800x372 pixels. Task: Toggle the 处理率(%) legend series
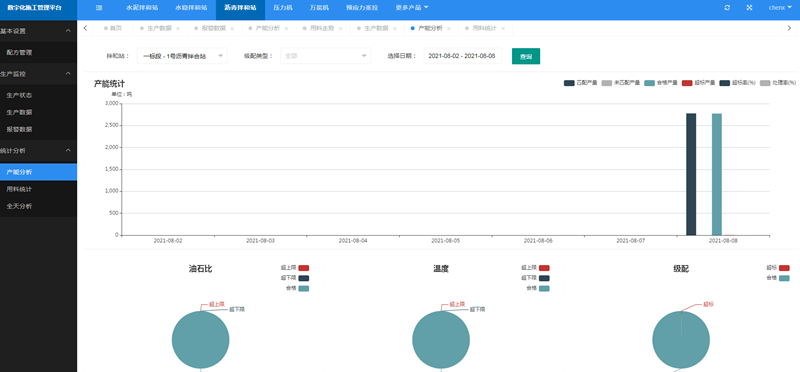coord(778,83)
